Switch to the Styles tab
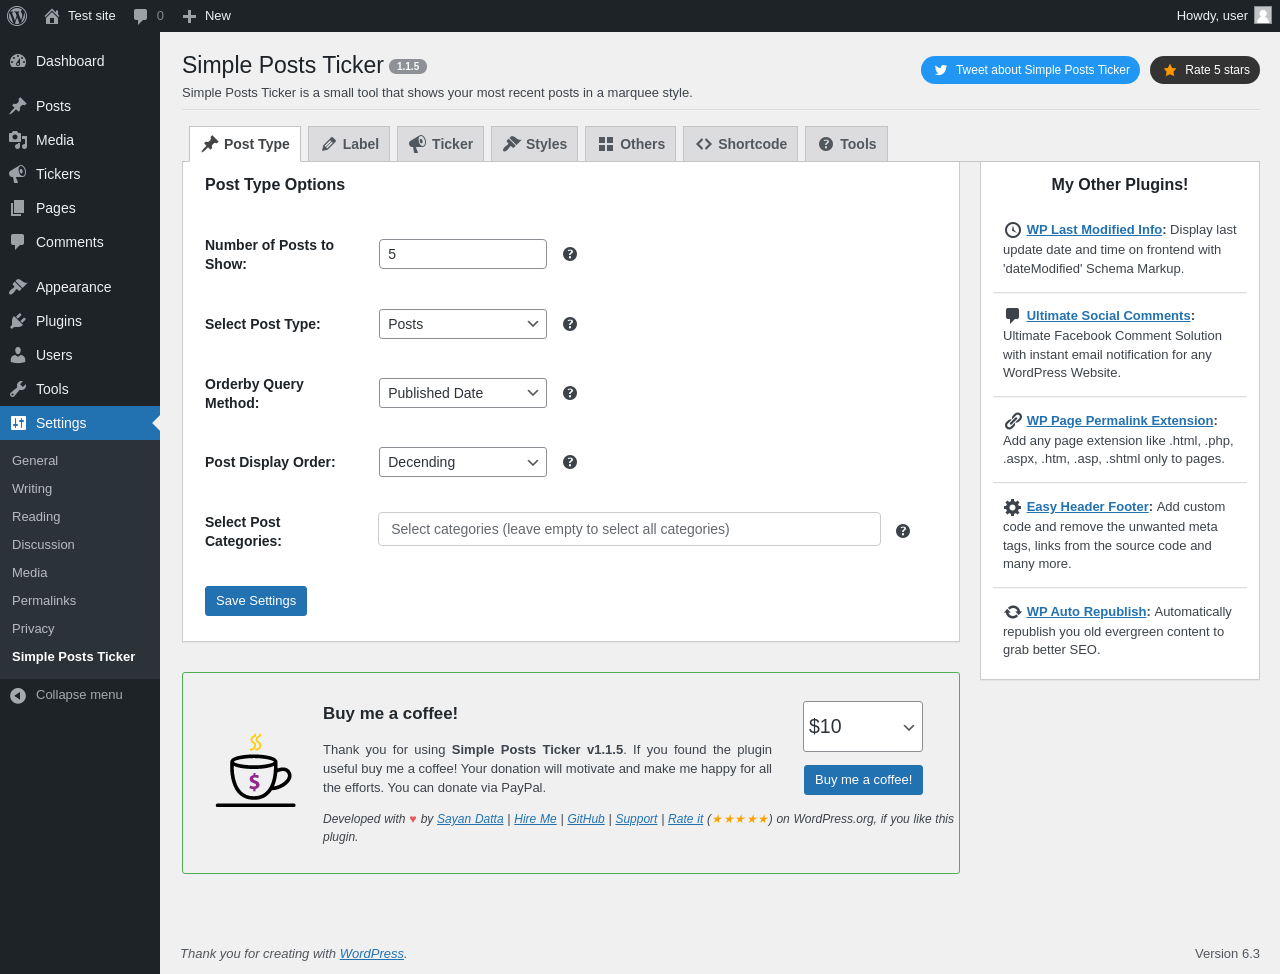Image resolution: width=1280 pixels, height=974 pixels. click(x=534, y=144)
